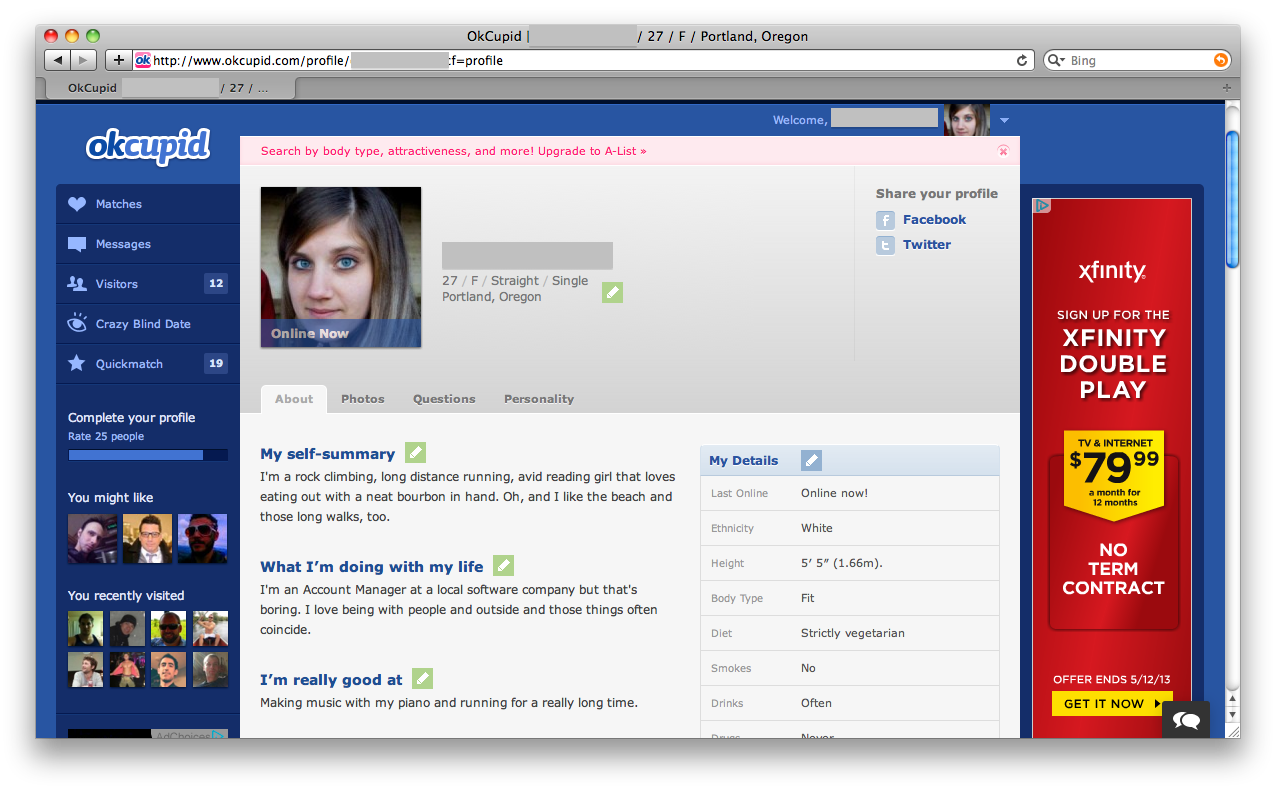
Task: Click the browser URL address field
Action: [x=580, y=61]
